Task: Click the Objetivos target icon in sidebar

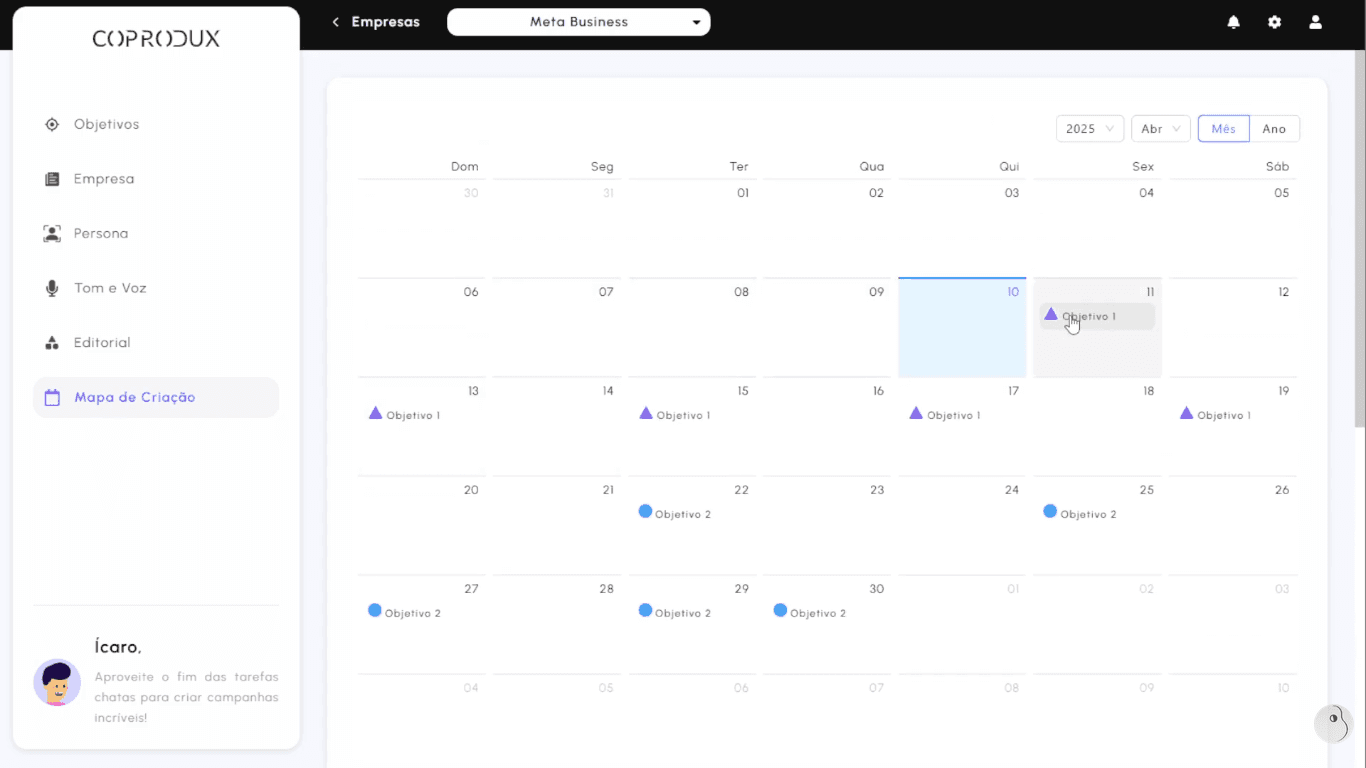Action: coord(52,124)
